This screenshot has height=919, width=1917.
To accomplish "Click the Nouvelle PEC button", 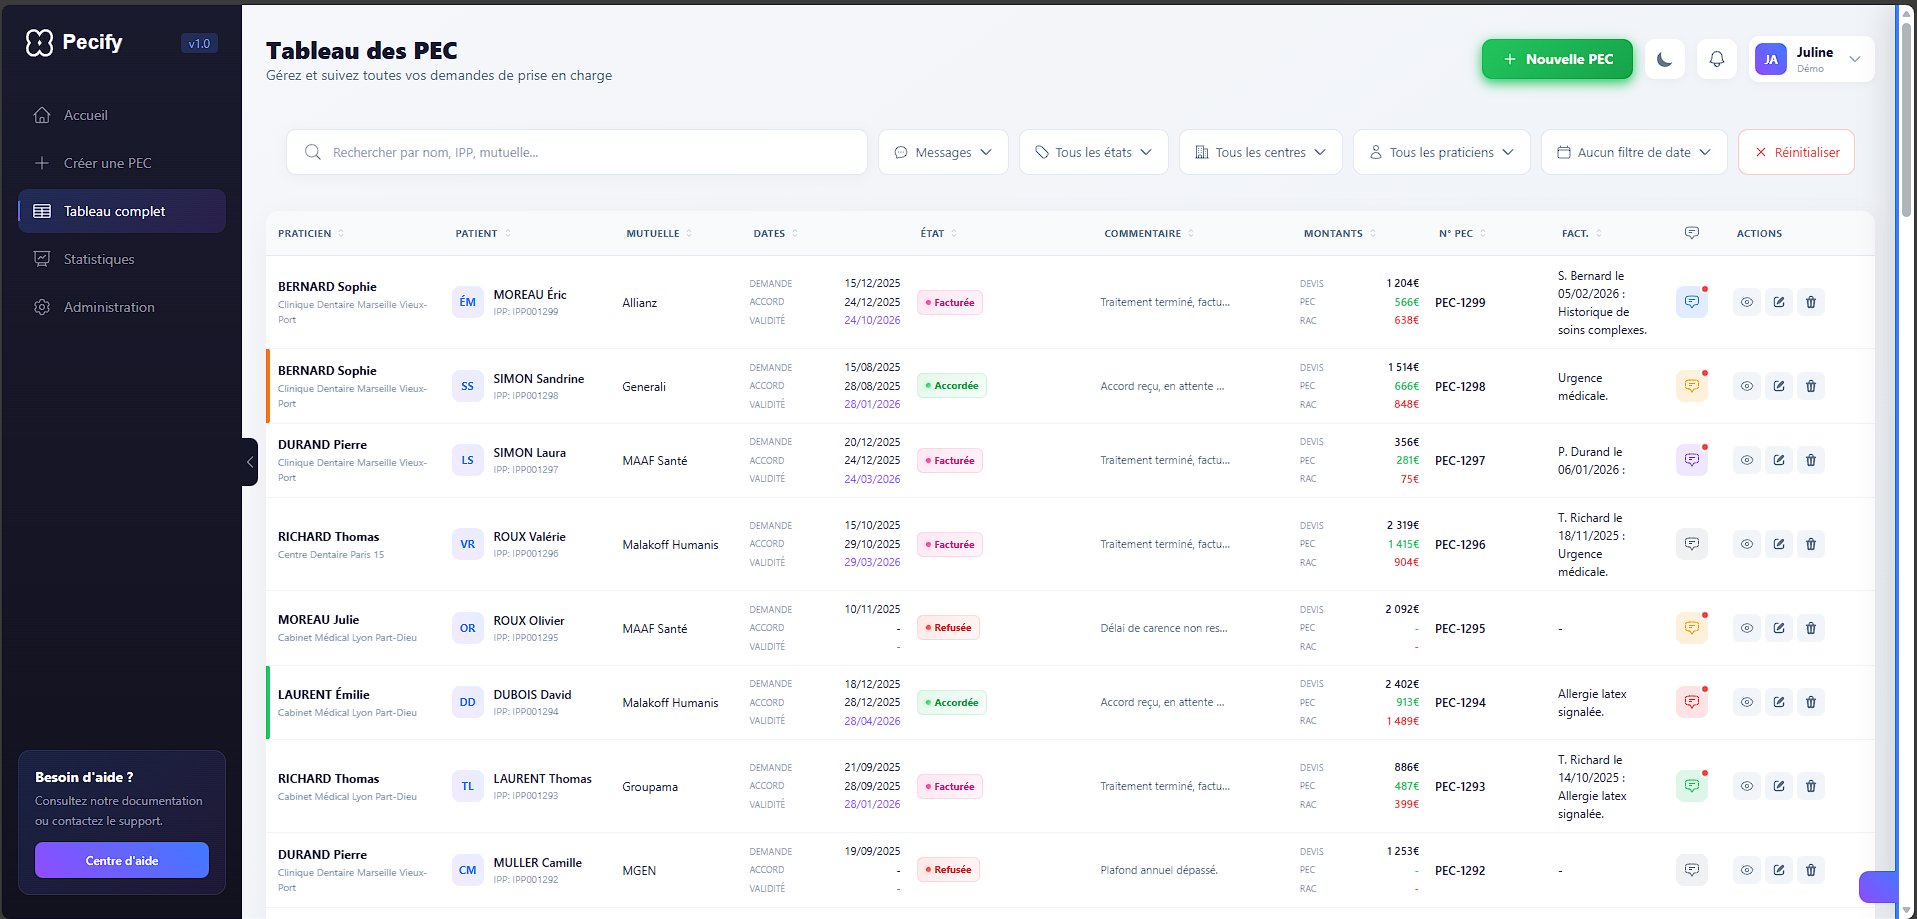I will point(1556,60).
